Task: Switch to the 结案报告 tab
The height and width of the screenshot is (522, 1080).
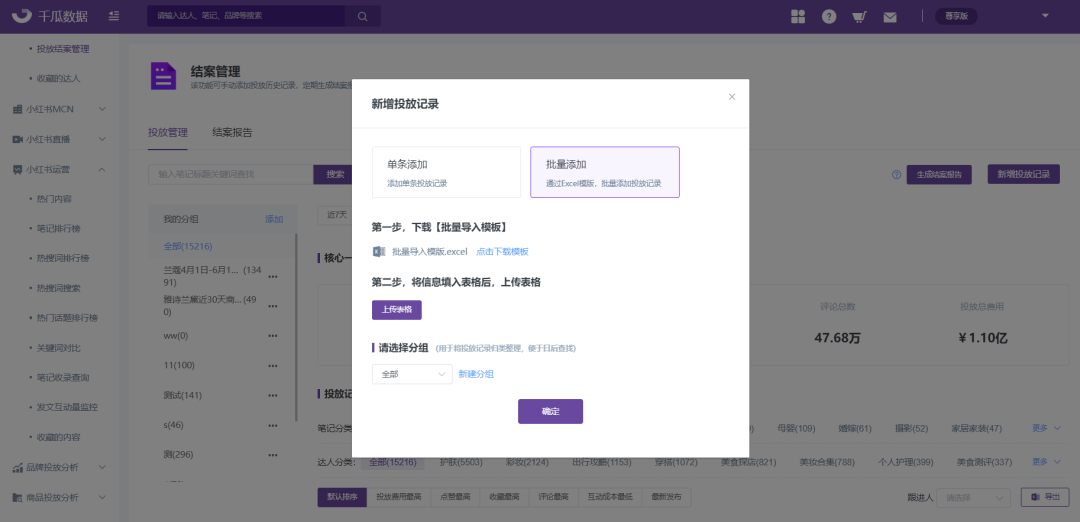Action: (x=232, y=133)
